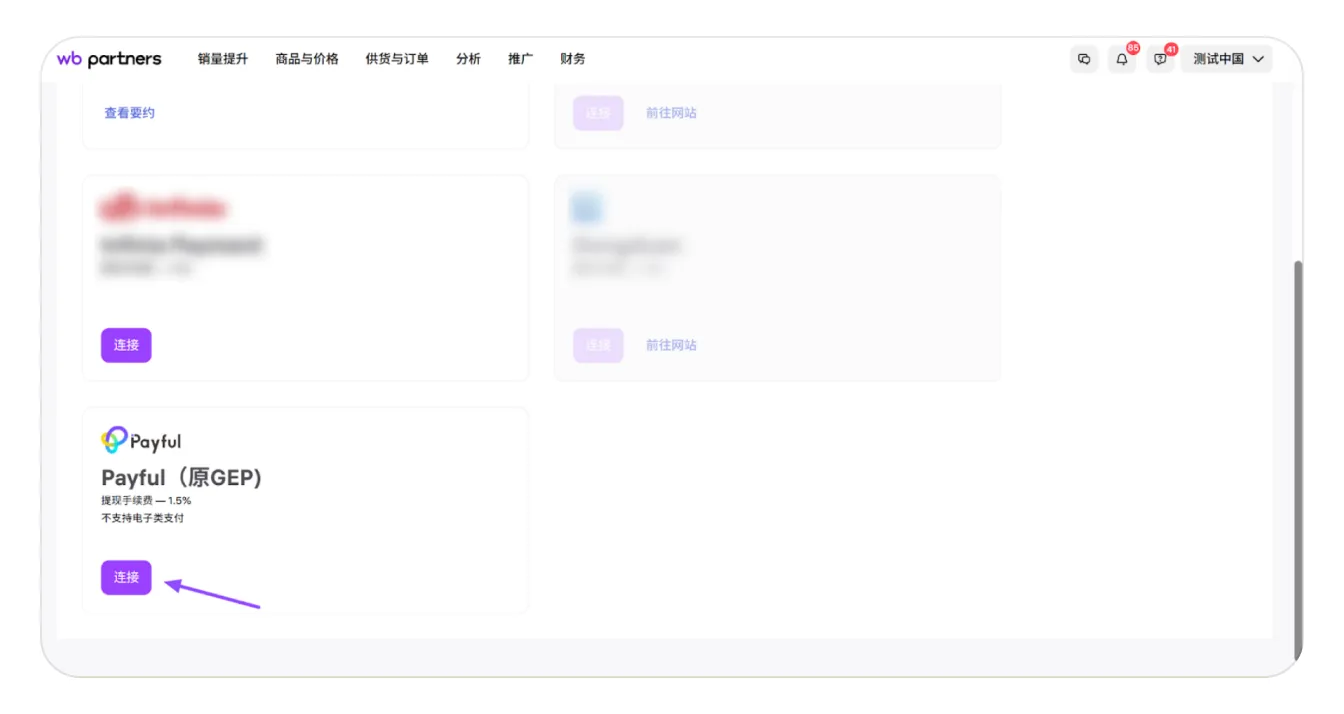Screen dimensions: 1344x714
Task: Click 前往网站 link in the topmost right card
Action: click(x=671, y=113)
